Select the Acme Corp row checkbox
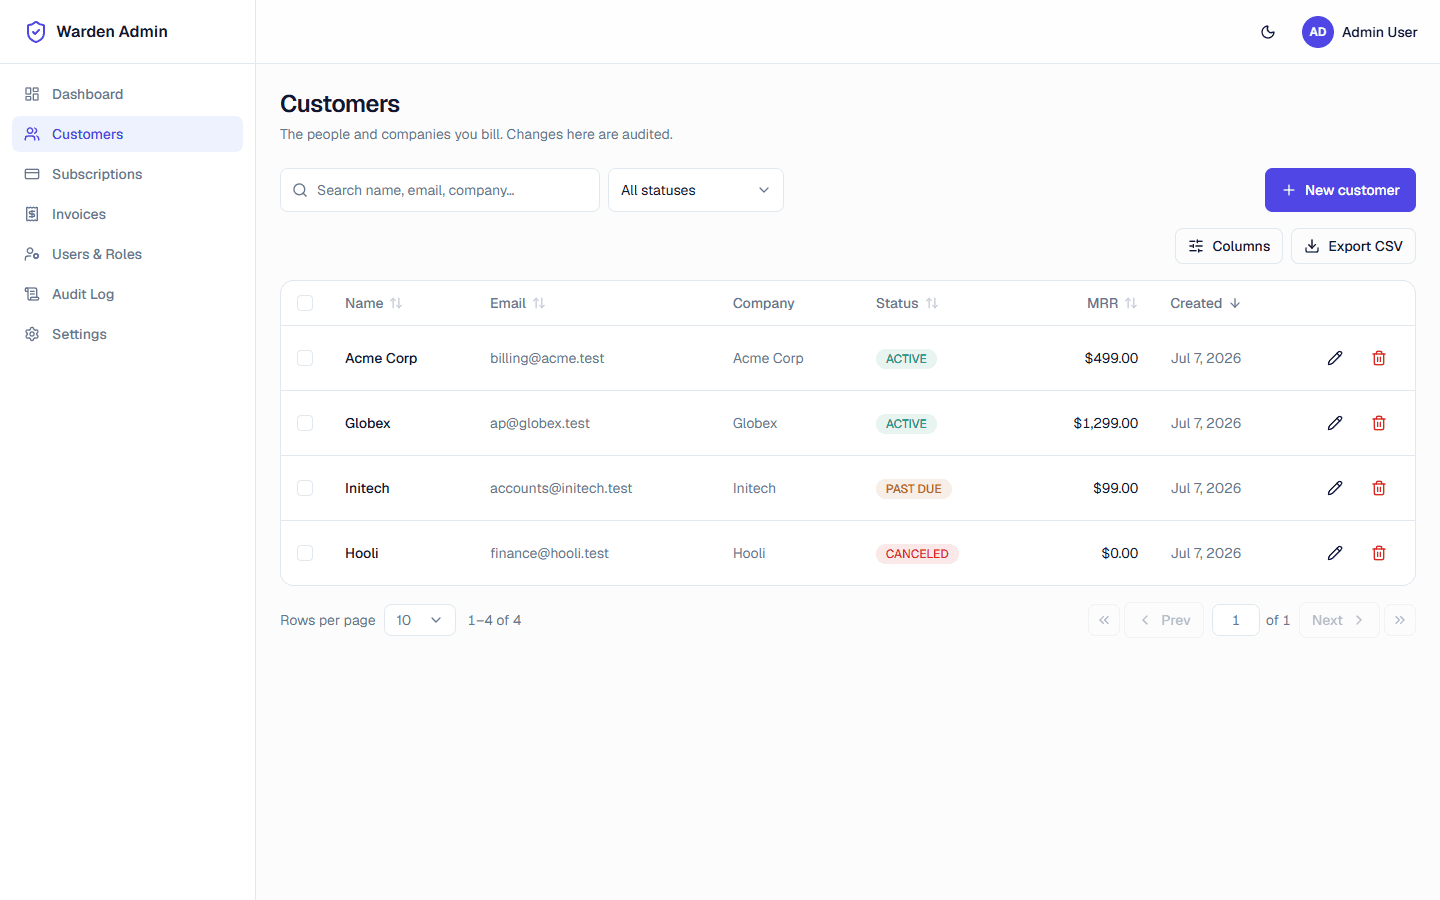 (x=305, y=358)
